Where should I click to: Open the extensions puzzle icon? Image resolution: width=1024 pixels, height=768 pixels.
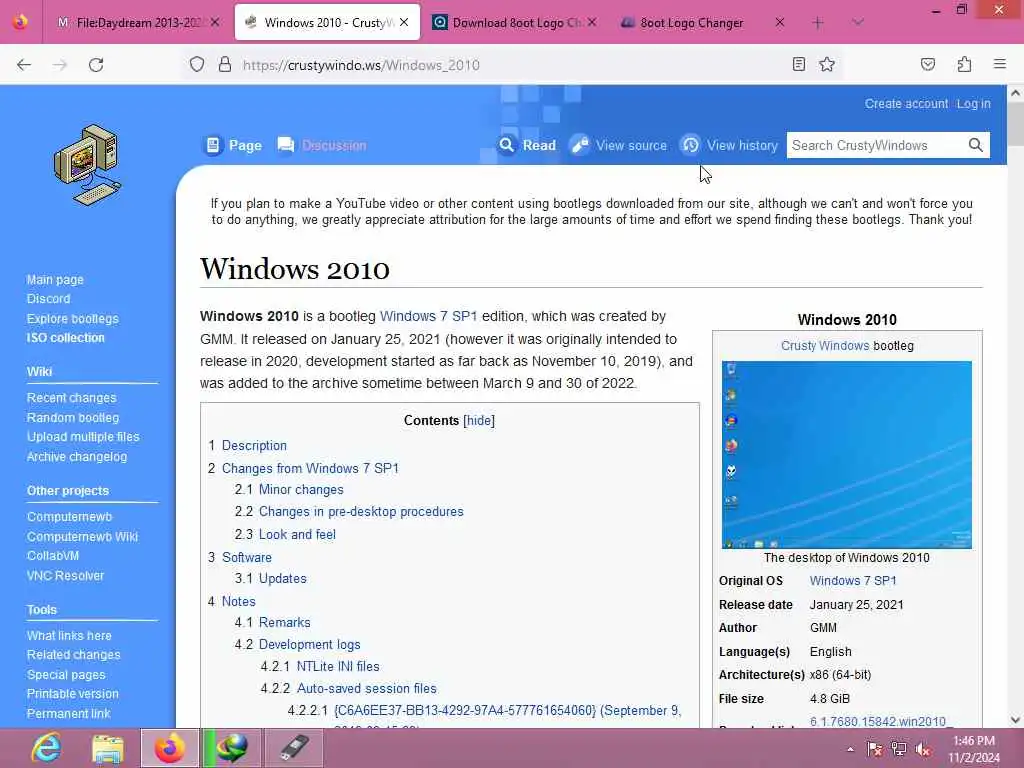[964, 64]
